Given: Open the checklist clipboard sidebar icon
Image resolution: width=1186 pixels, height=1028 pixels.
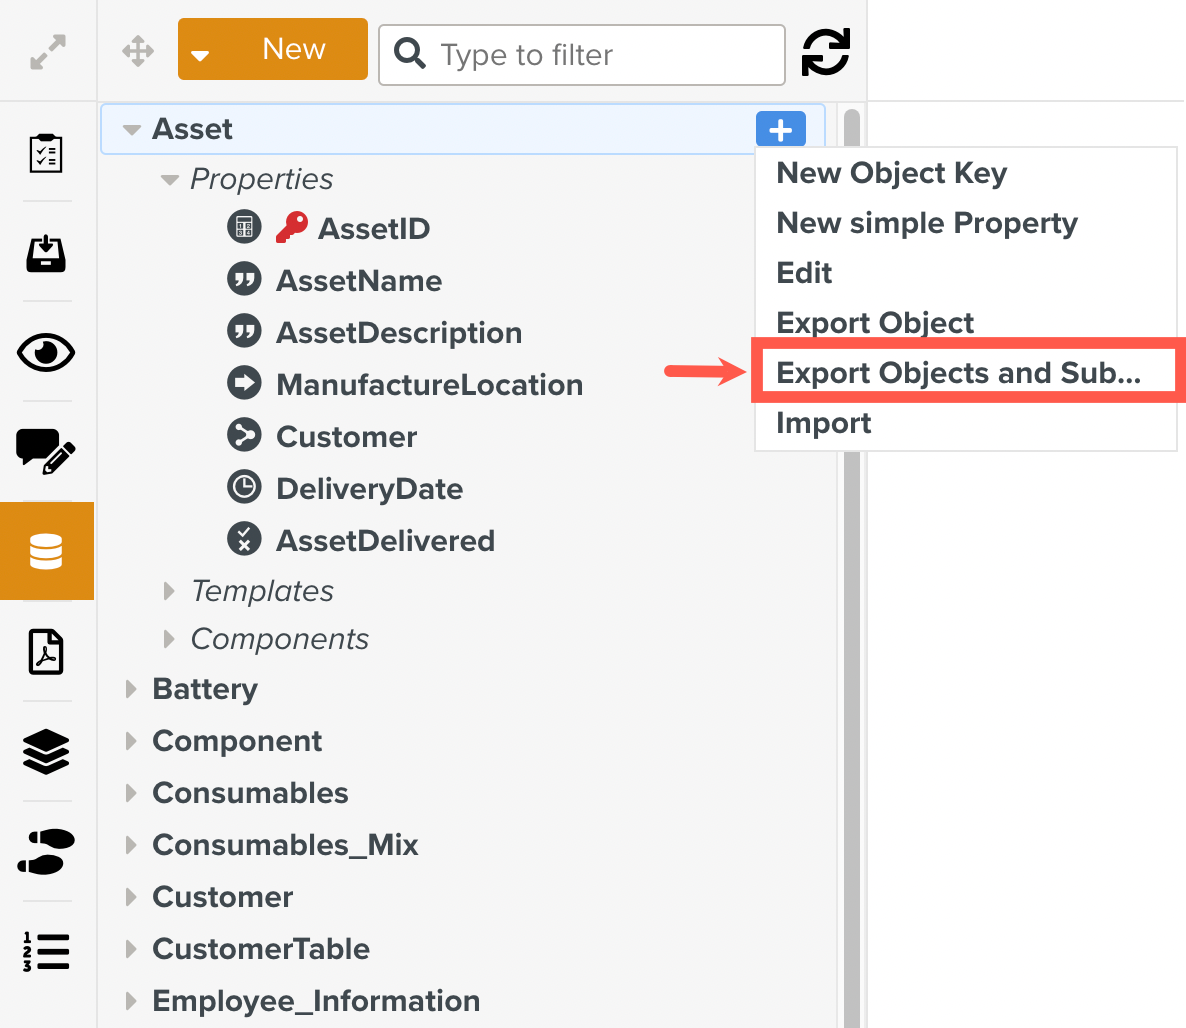Looking at the screenshot, I should tap(47, 153).
